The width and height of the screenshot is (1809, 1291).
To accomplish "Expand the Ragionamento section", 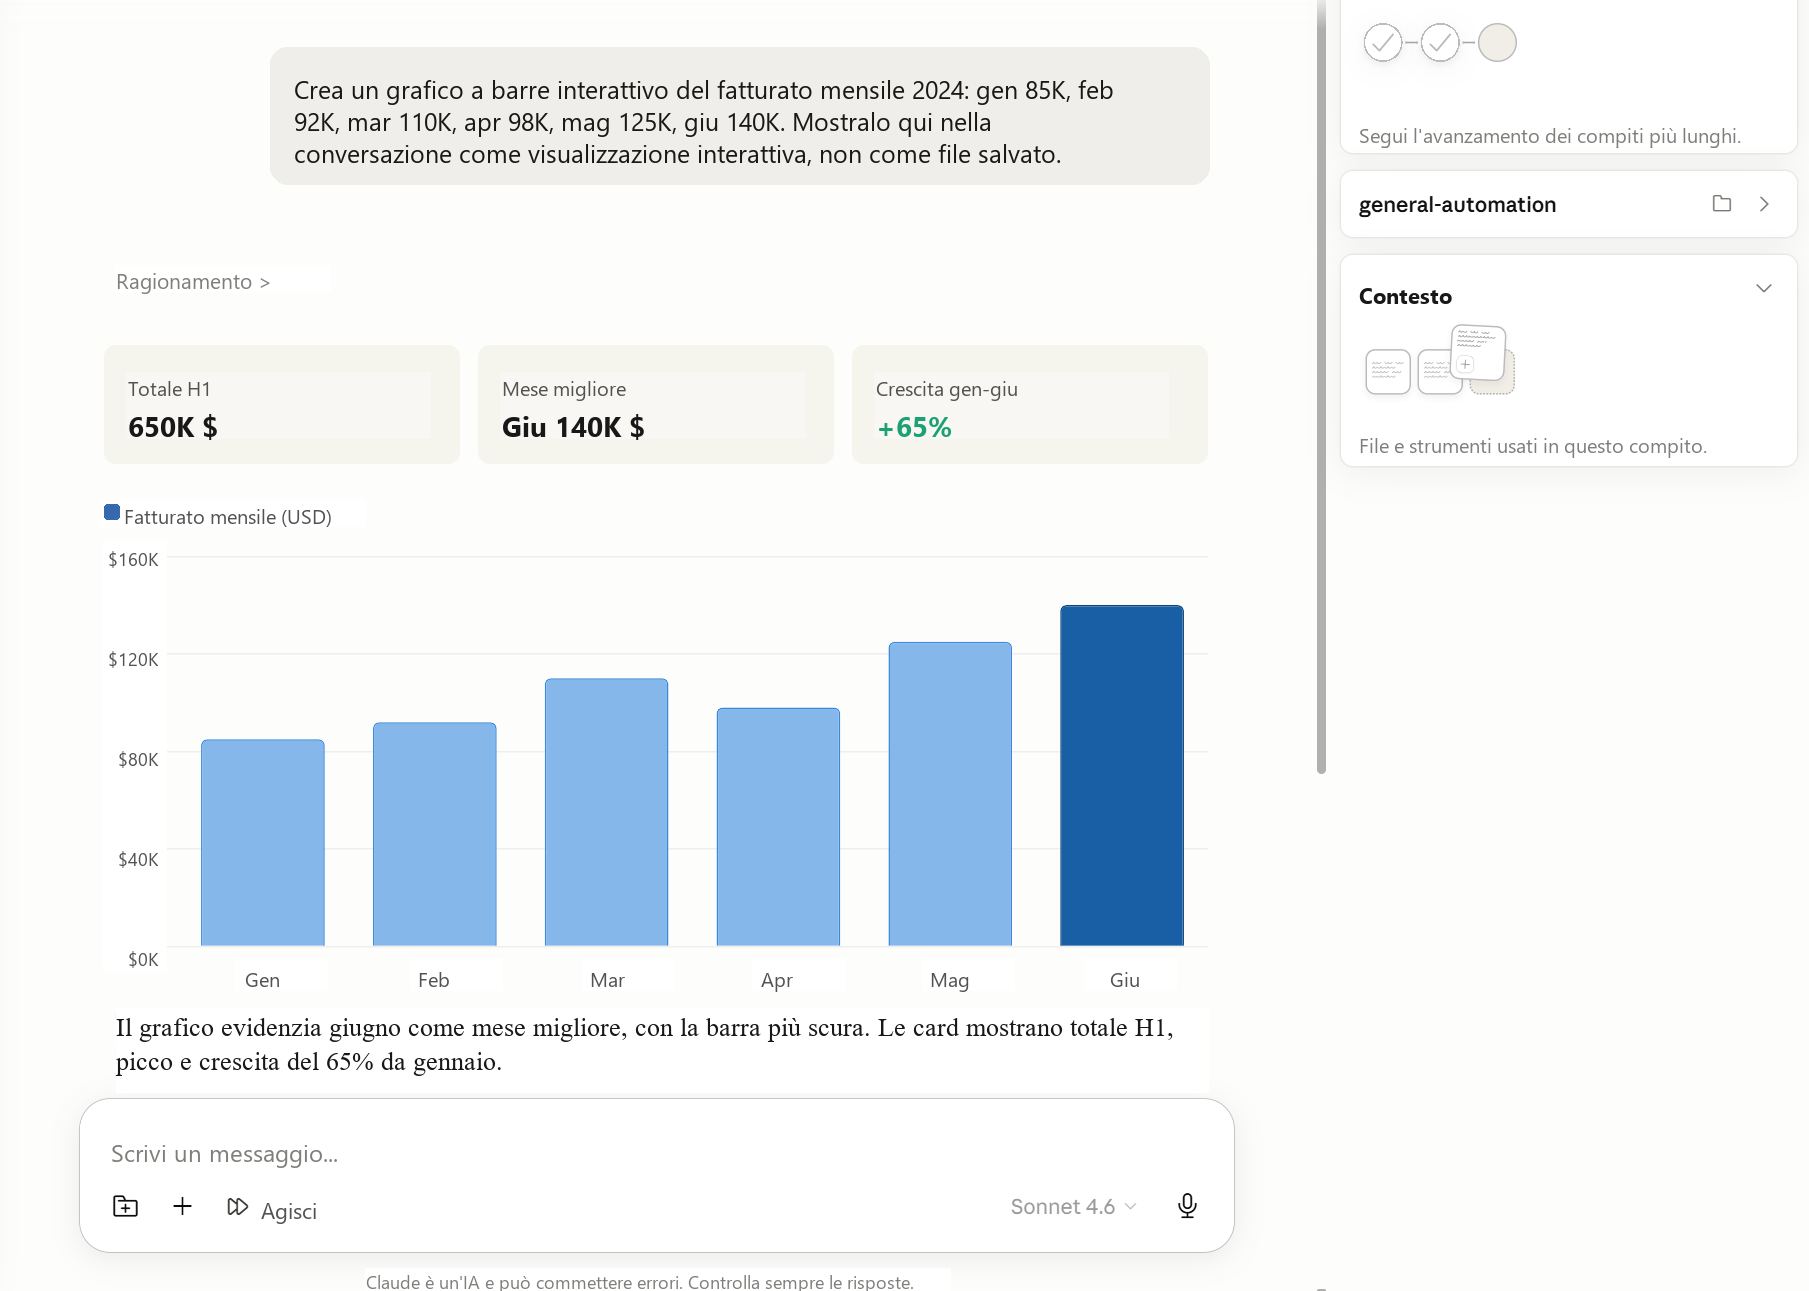I will (193, 282).
